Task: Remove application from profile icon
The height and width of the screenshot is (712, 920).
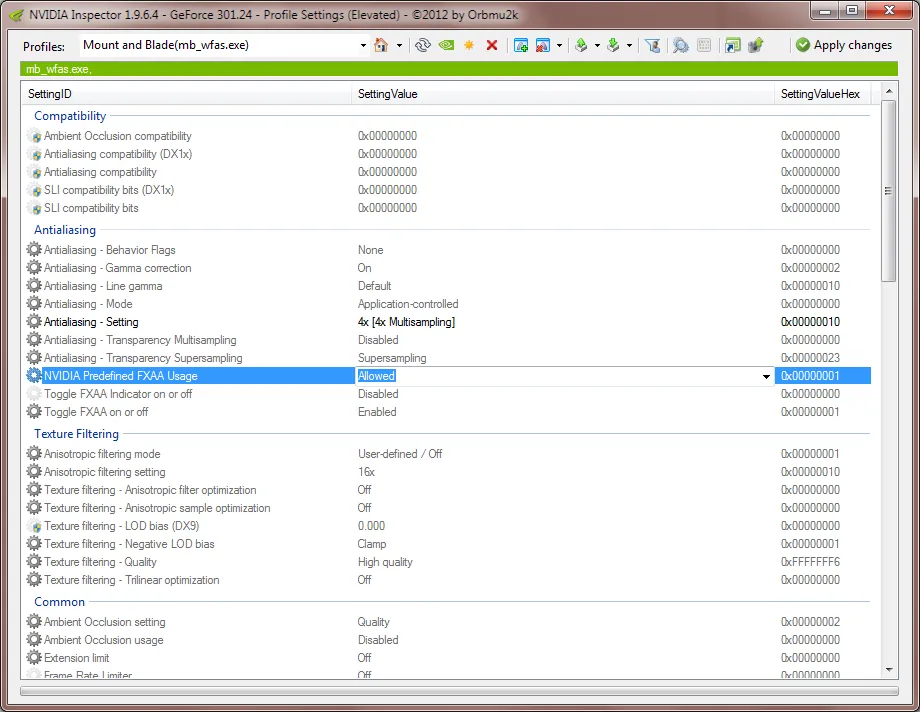Action: coord(543,45)
